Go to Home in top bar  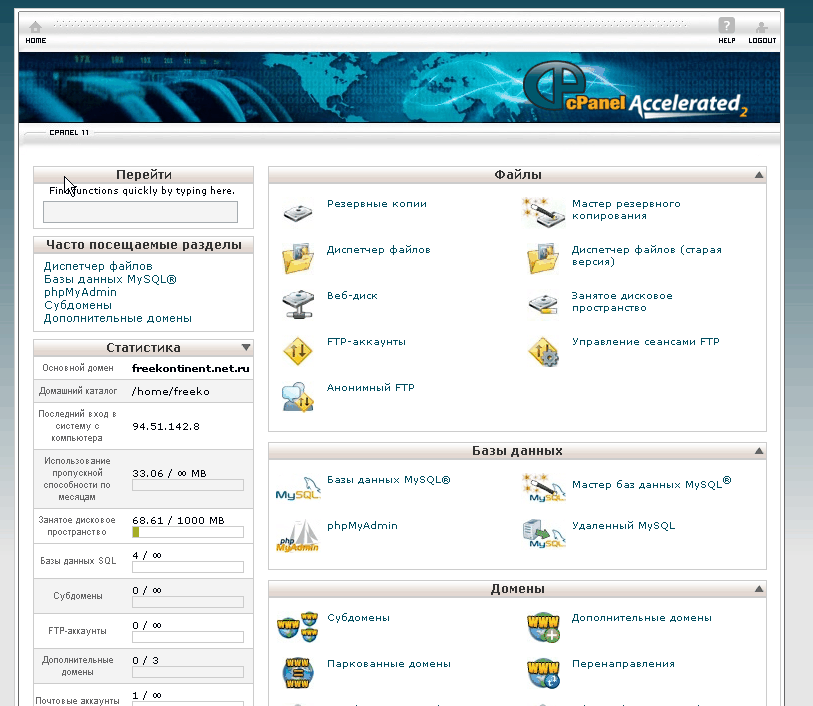pyautogui.click(x=36, y=31)
